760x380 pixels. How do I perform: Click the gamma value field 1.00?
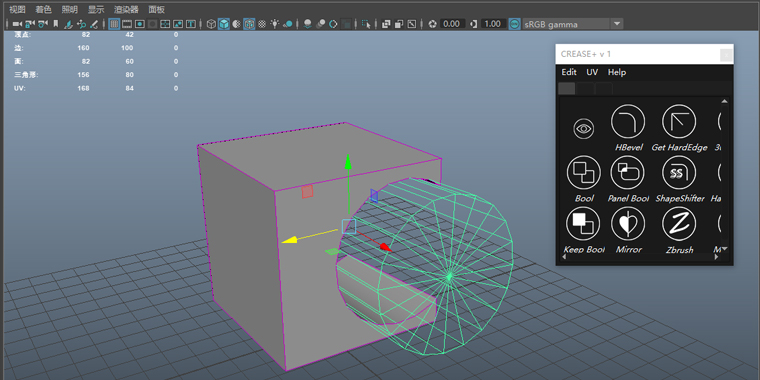click(493, 24)
